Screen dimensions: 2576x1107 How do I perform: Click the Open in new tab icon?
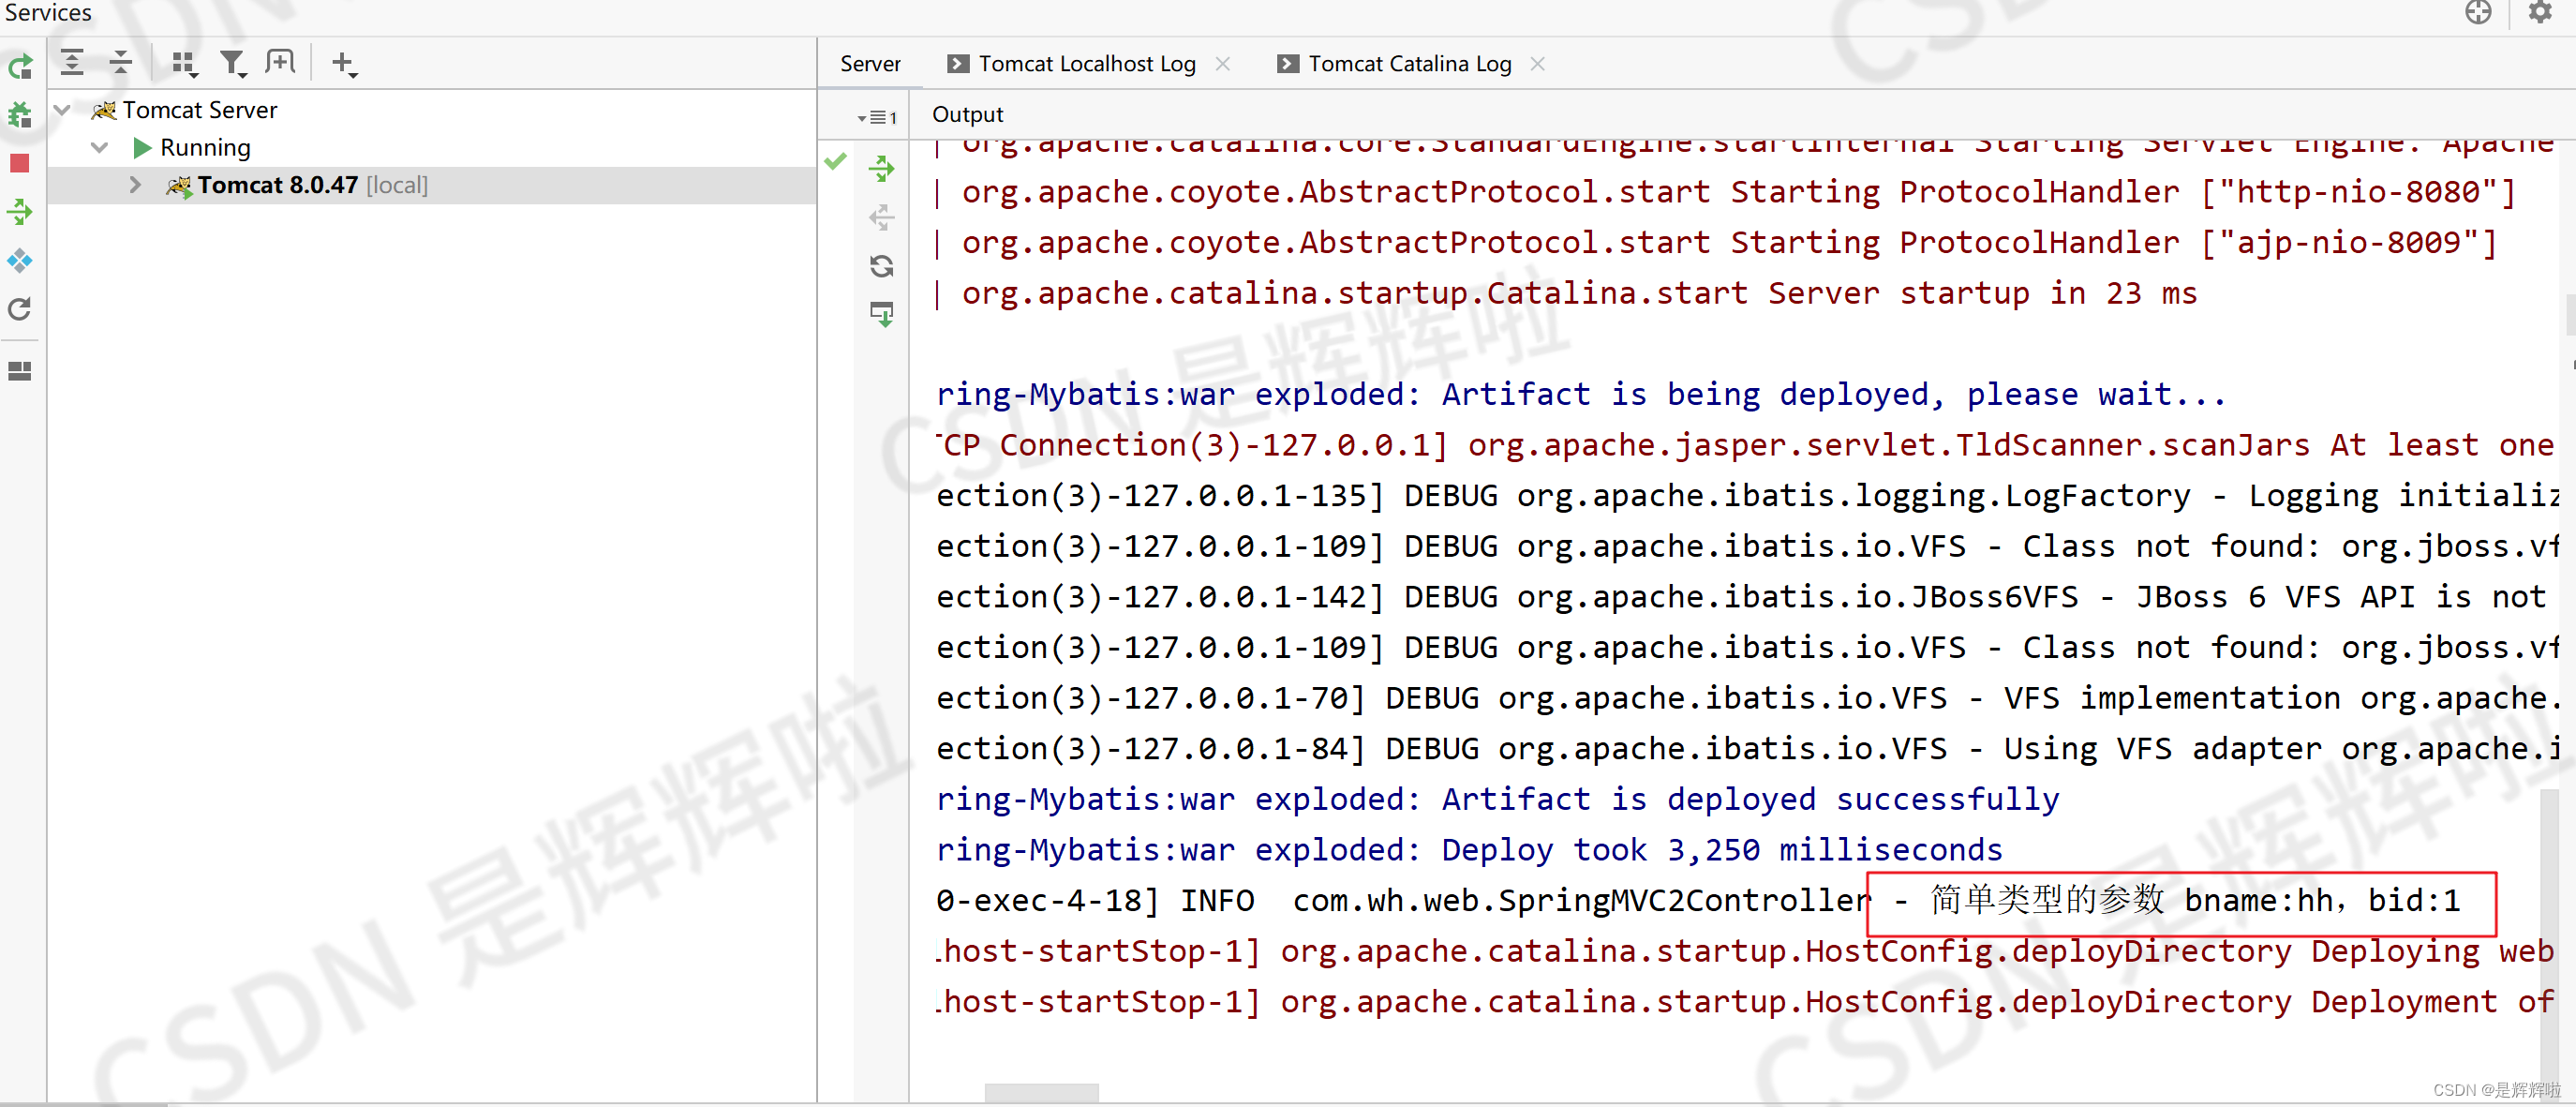pyautogui.click(x=280, y=63)
